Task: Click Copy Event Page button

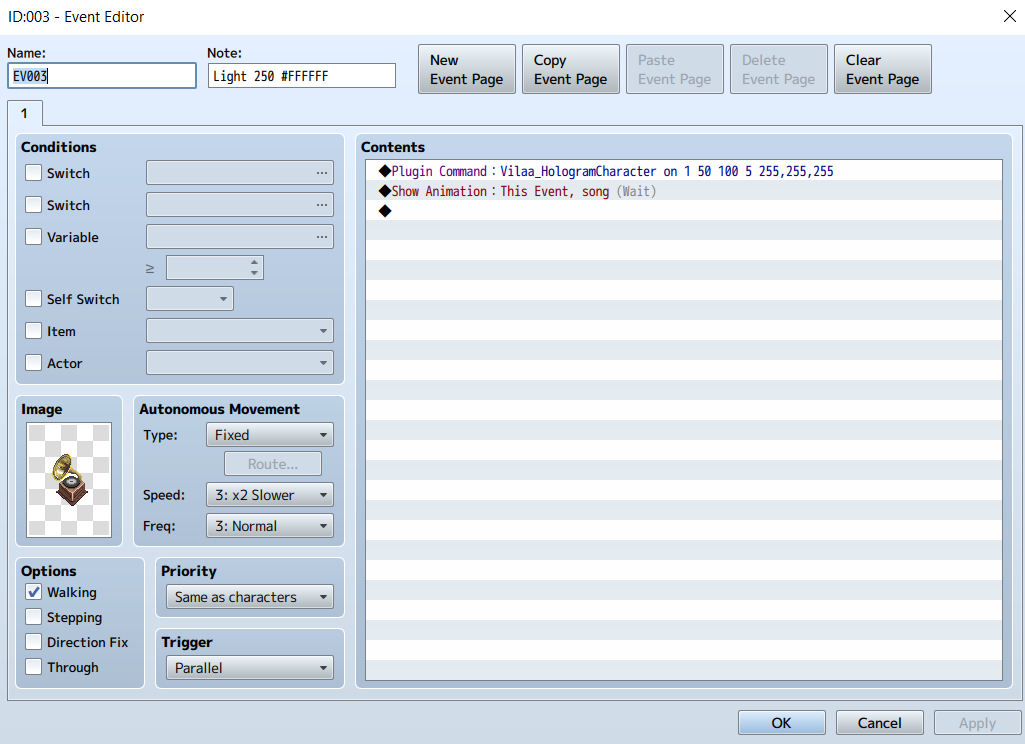Action: click(571, 69)
